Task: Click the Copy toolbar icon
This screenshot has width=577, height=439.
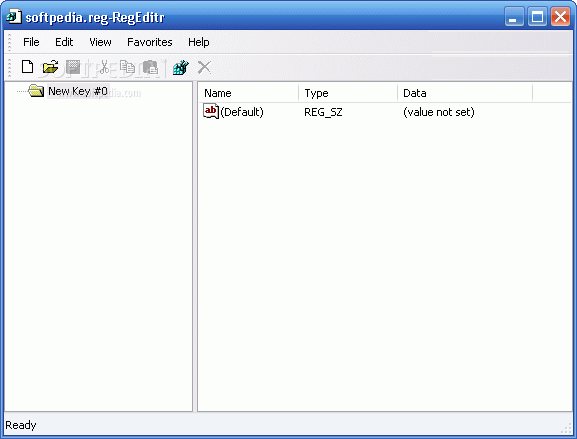Action: tap(127, 67)
